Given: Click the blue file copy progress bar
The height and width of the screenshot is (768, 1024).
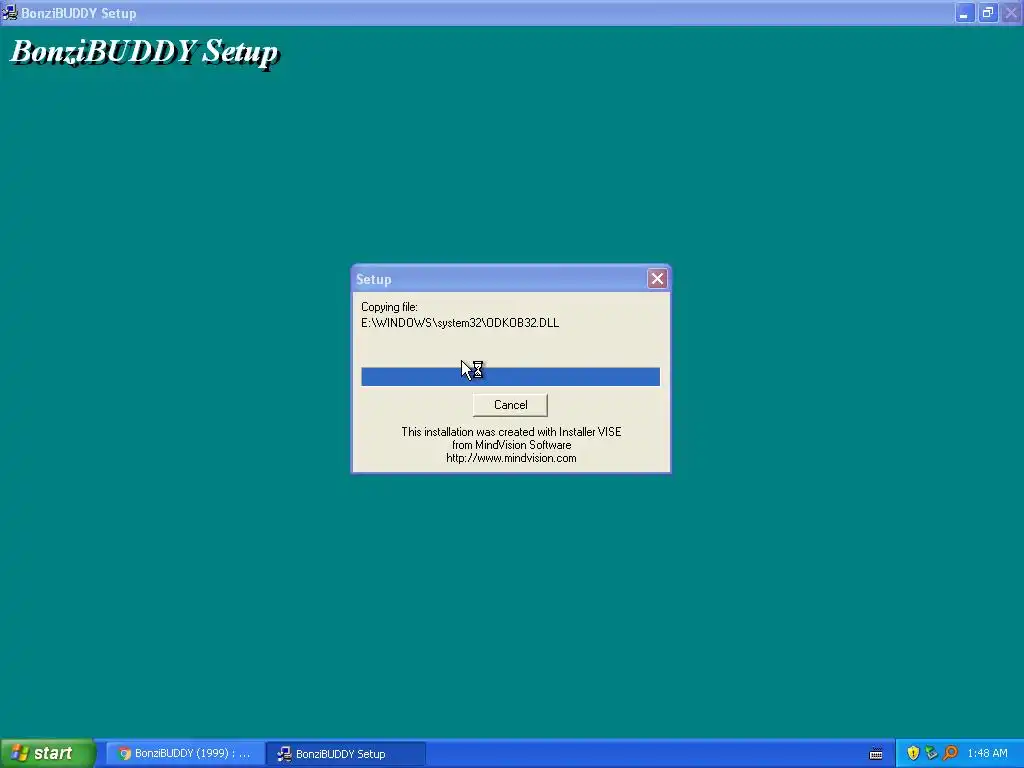Looking at the screenshot, I should (510, 376).
